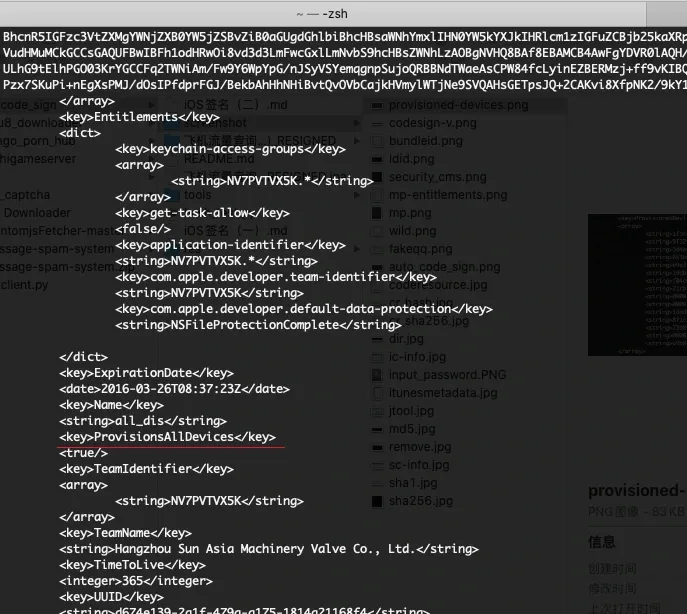Click the dir.jpg file icon
The image size is (687, 614).
pos(377,339)
